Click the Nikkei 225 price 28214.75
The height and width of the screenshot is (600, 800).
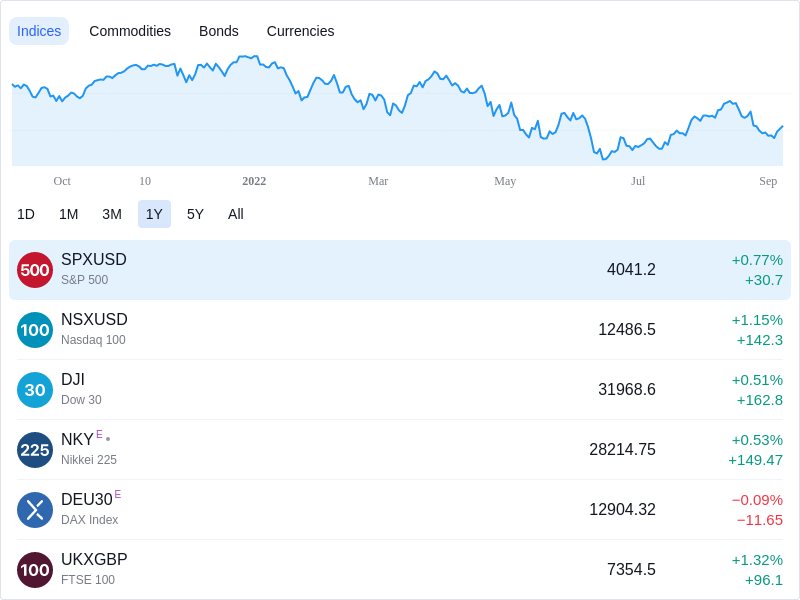pos(622,449)
